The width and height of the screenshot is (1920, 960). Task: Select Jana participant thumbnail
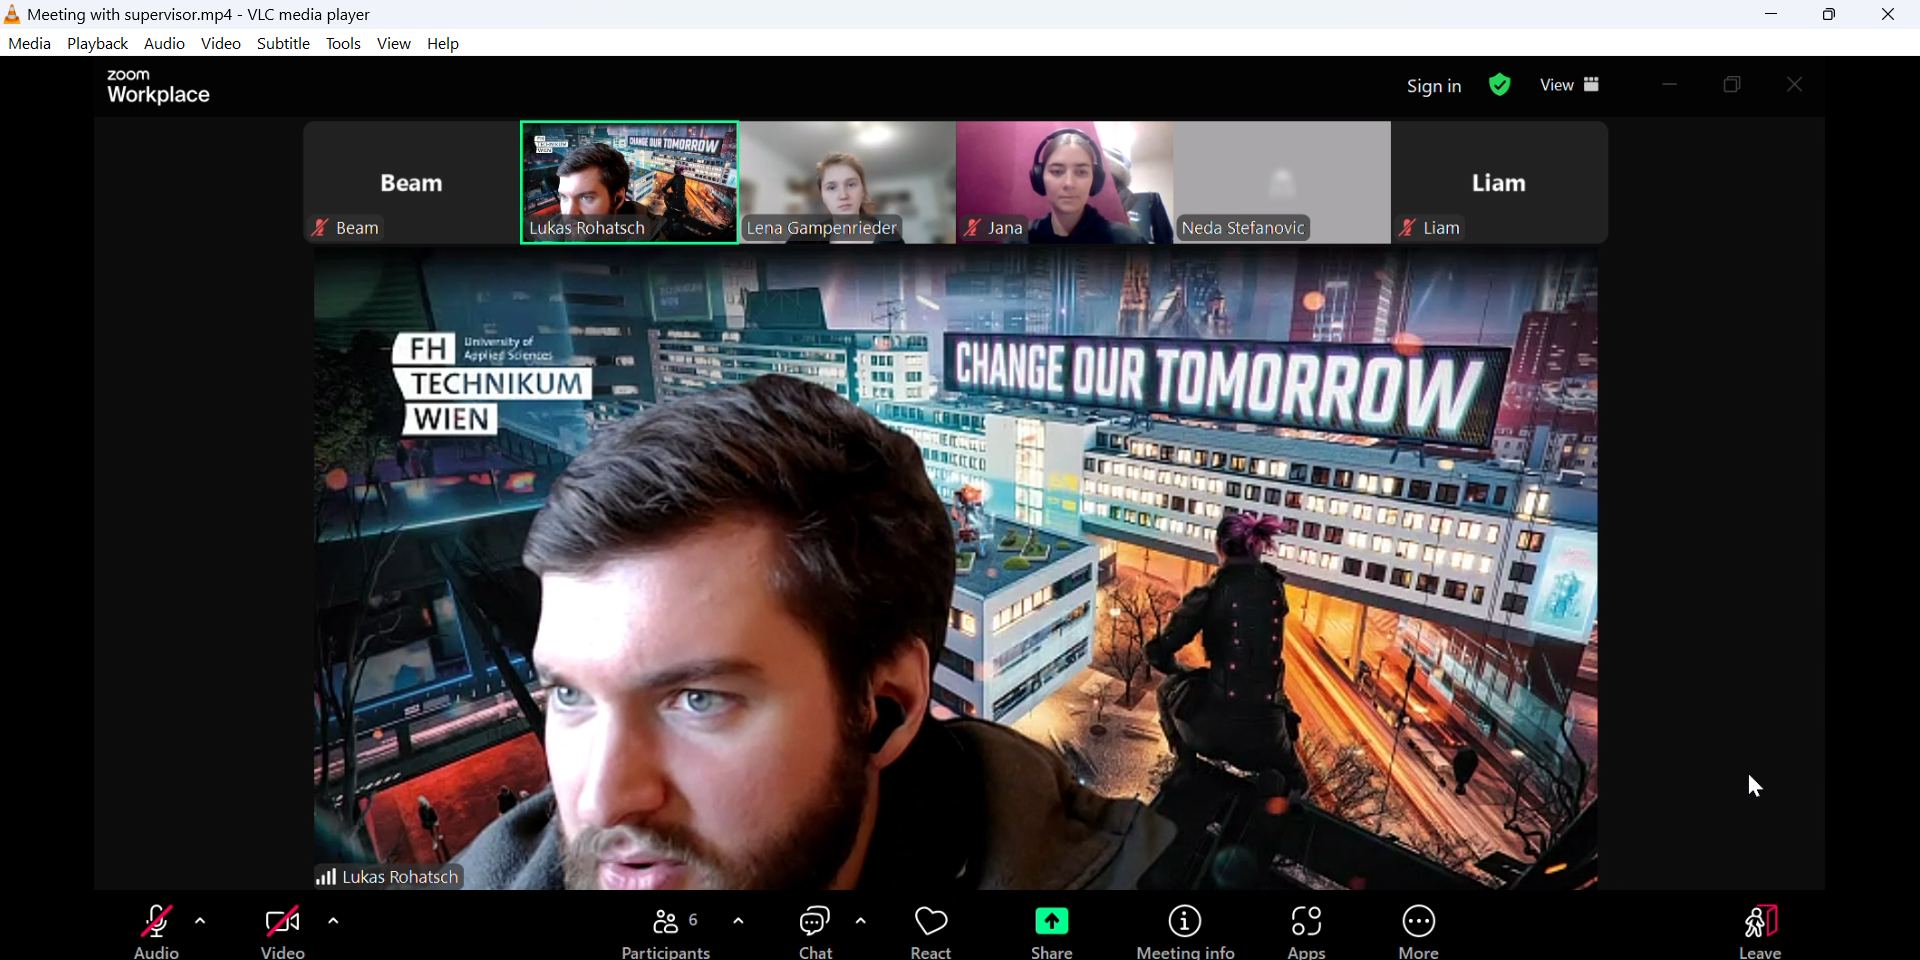point(1065,183)
